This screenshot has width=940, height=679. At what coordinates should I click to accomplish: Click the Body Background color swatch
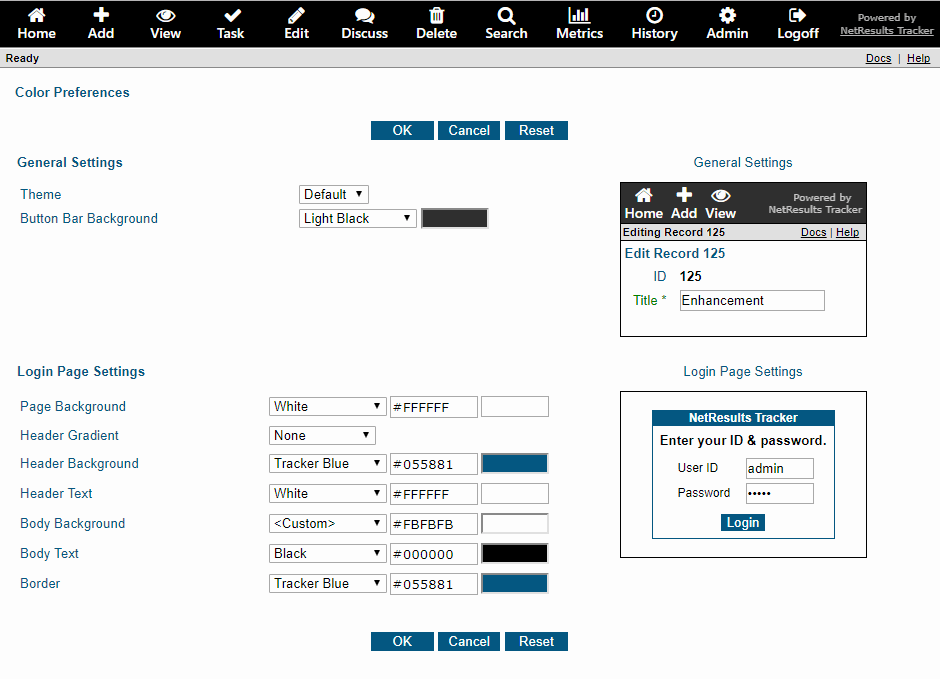(x=515, y=523)
